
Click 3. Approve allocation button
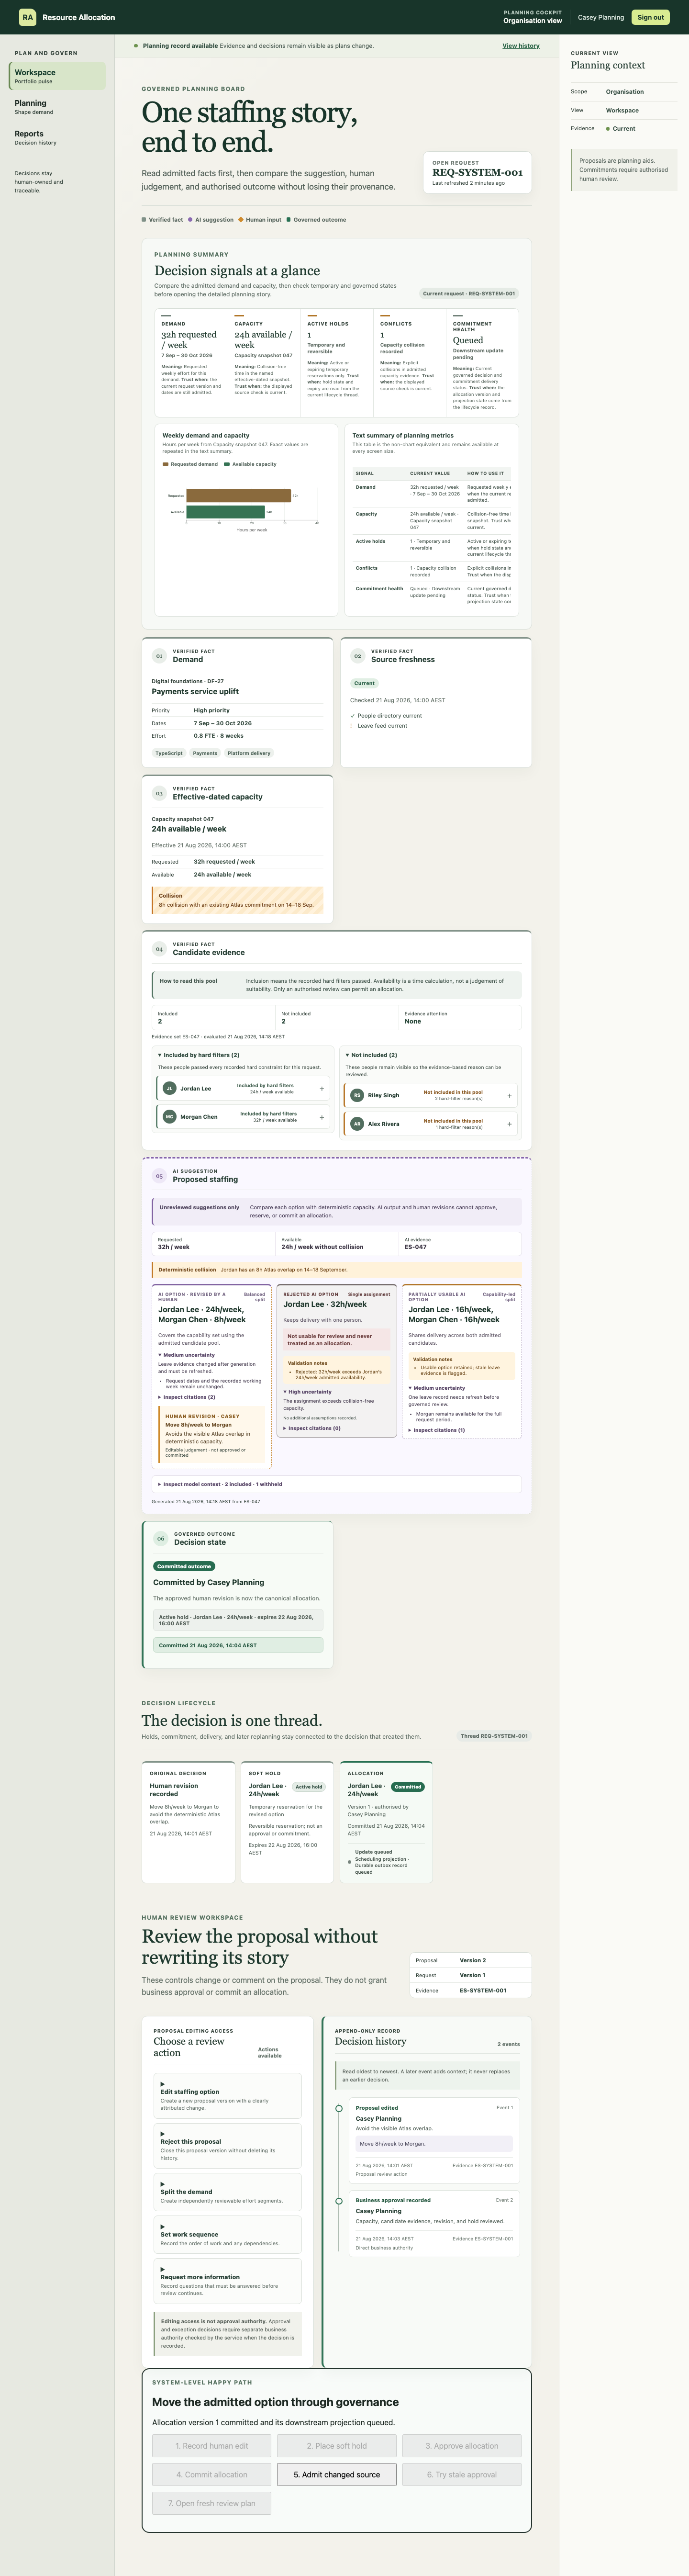point(462,2446)
